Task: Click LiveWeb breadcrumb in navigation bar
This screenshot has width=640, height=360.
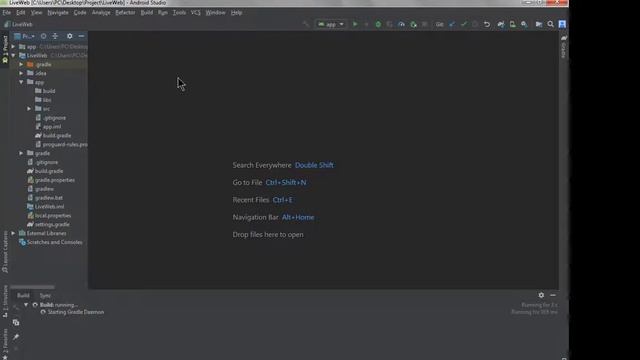Action: click(x=19, y=24)
